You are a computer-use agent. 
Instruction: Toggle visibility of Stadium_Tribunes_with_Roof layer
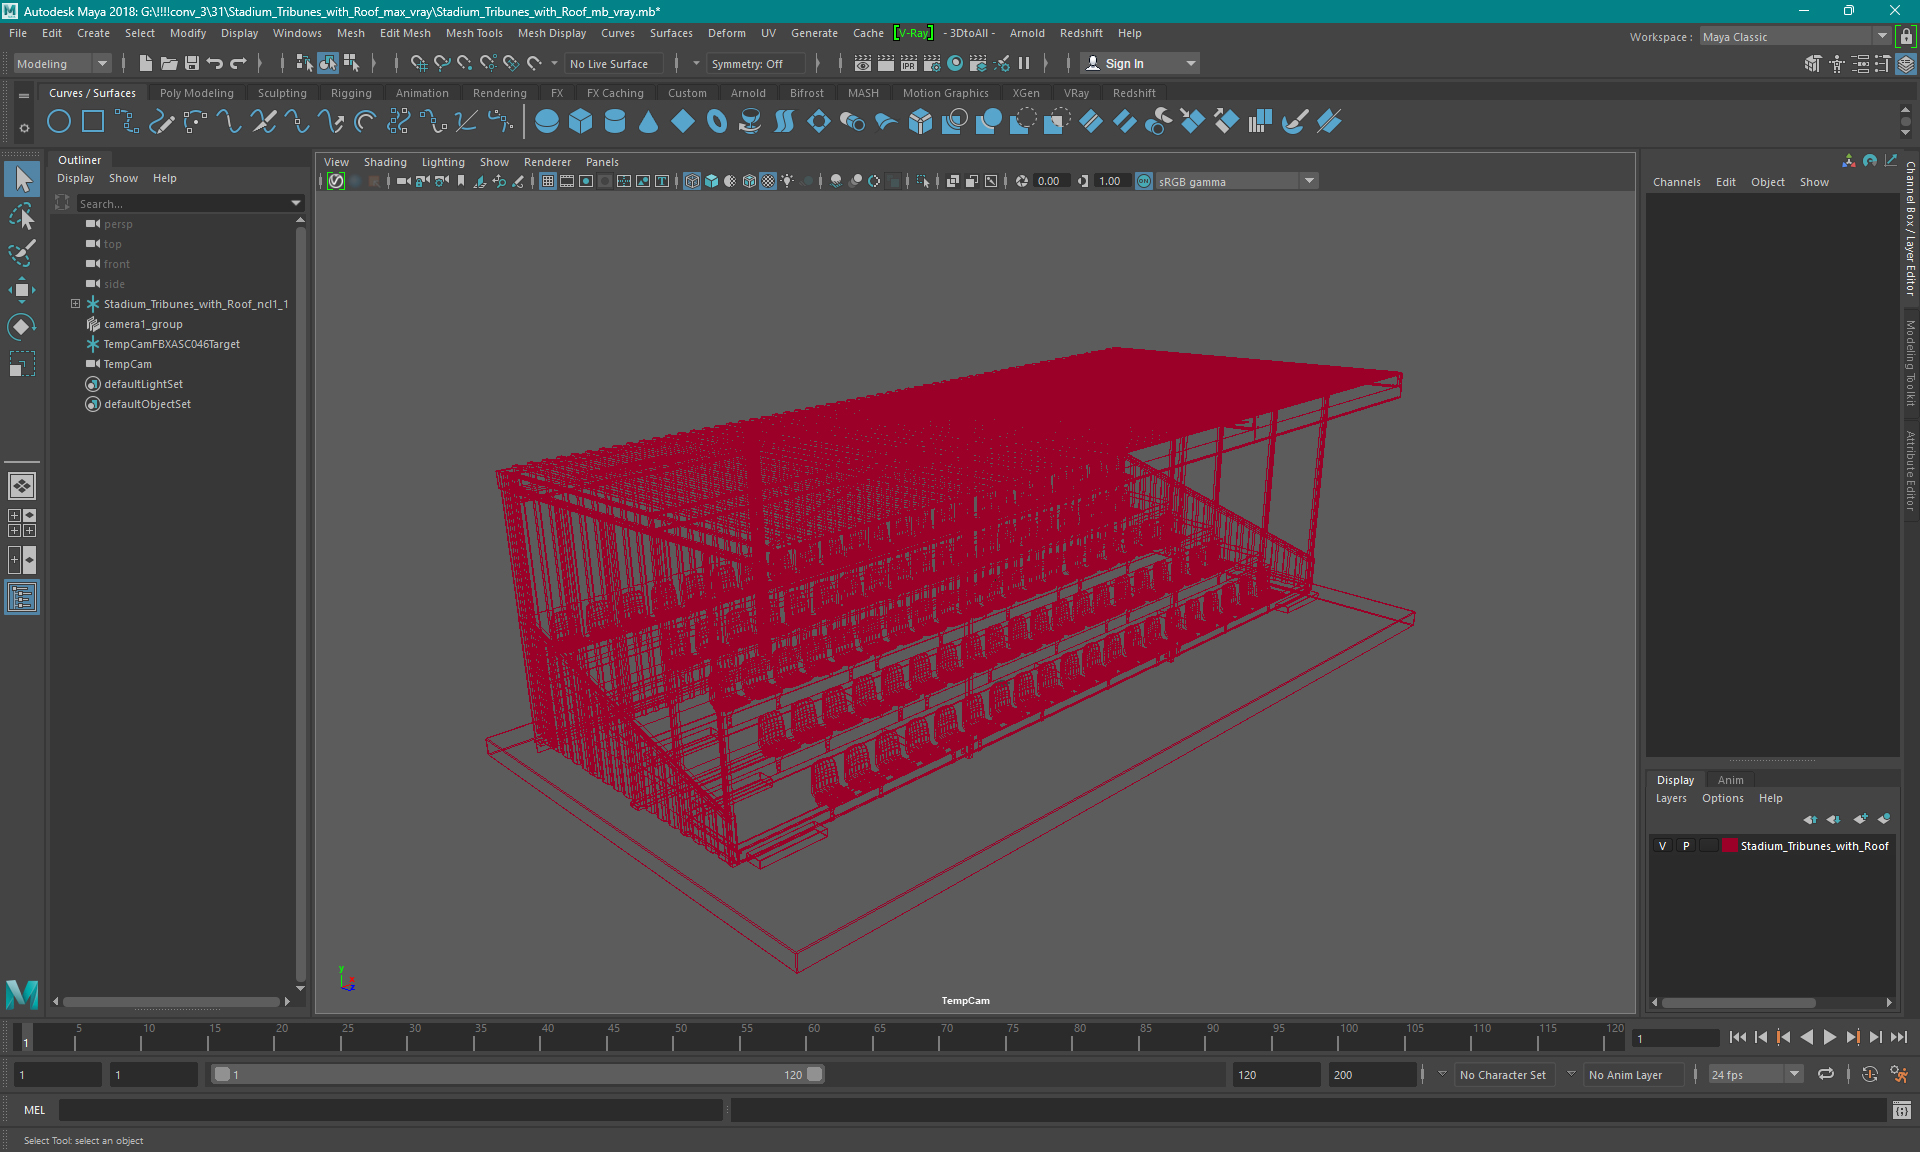[1662, 846]
